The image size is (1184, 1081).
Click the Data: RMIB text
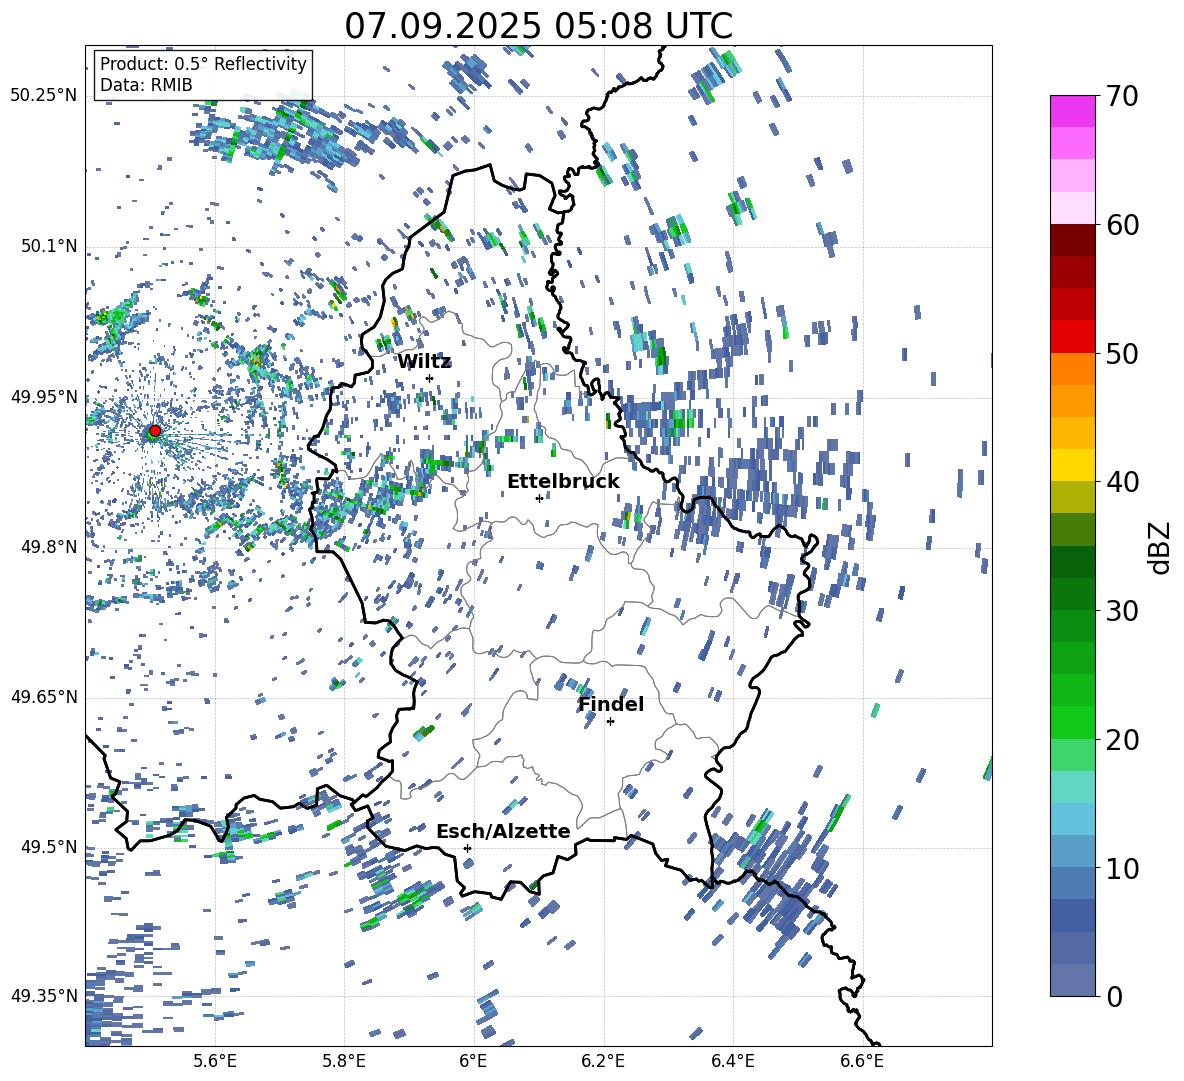[x=146, y=85]
